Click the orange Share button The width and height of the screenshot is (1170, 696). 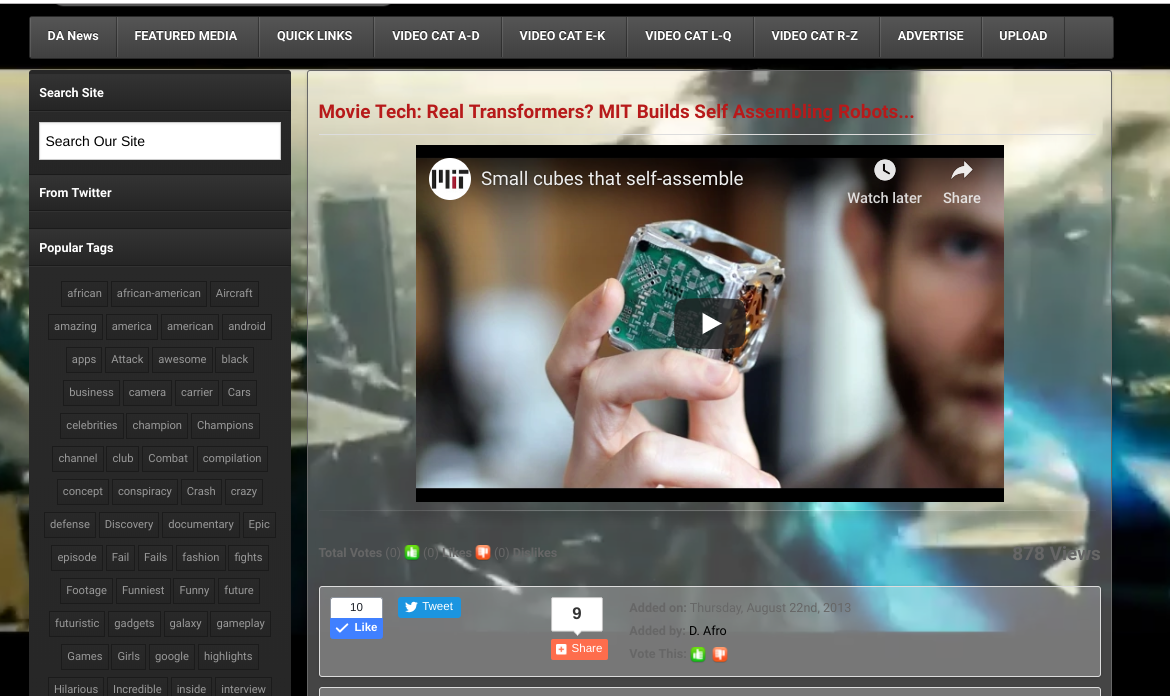579,649
